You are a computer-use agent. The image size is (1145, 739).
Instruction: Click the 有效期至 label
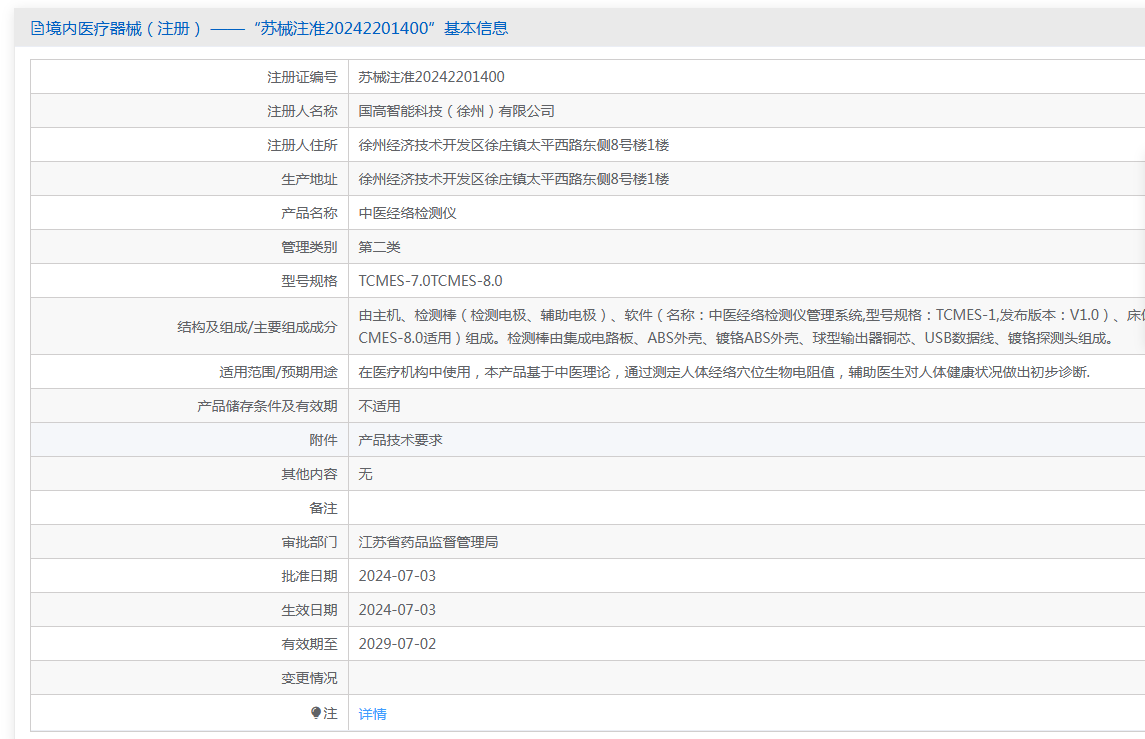point(310,643)
